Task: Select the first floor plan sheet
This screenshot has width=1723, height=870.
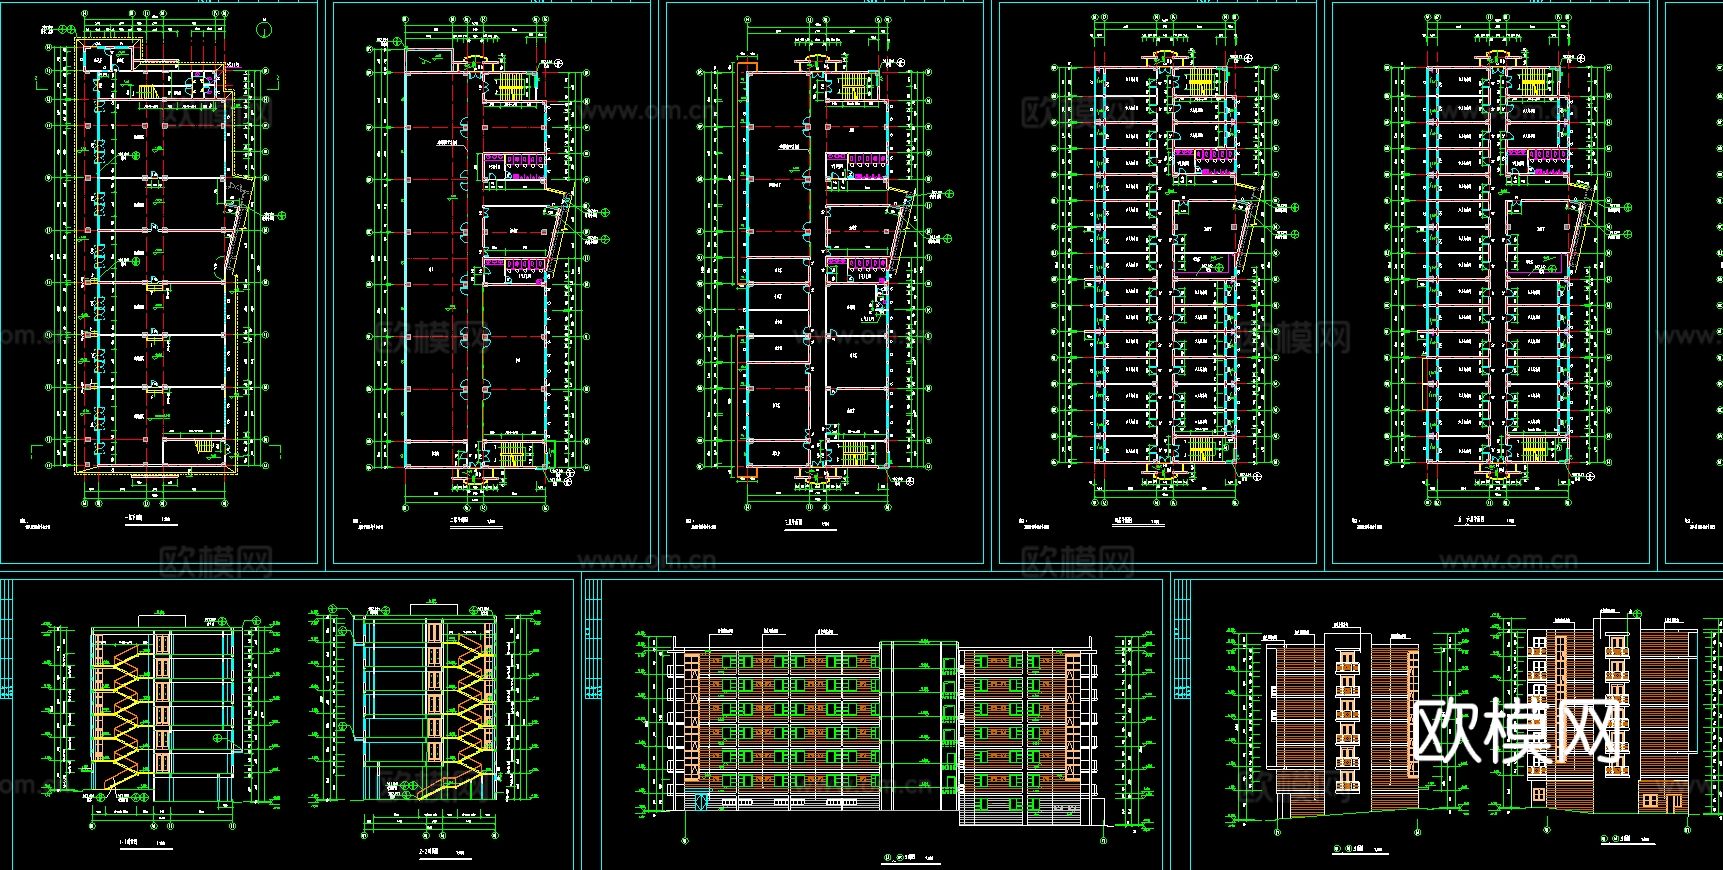Action: pyautogui.click(x=159, y=283)
